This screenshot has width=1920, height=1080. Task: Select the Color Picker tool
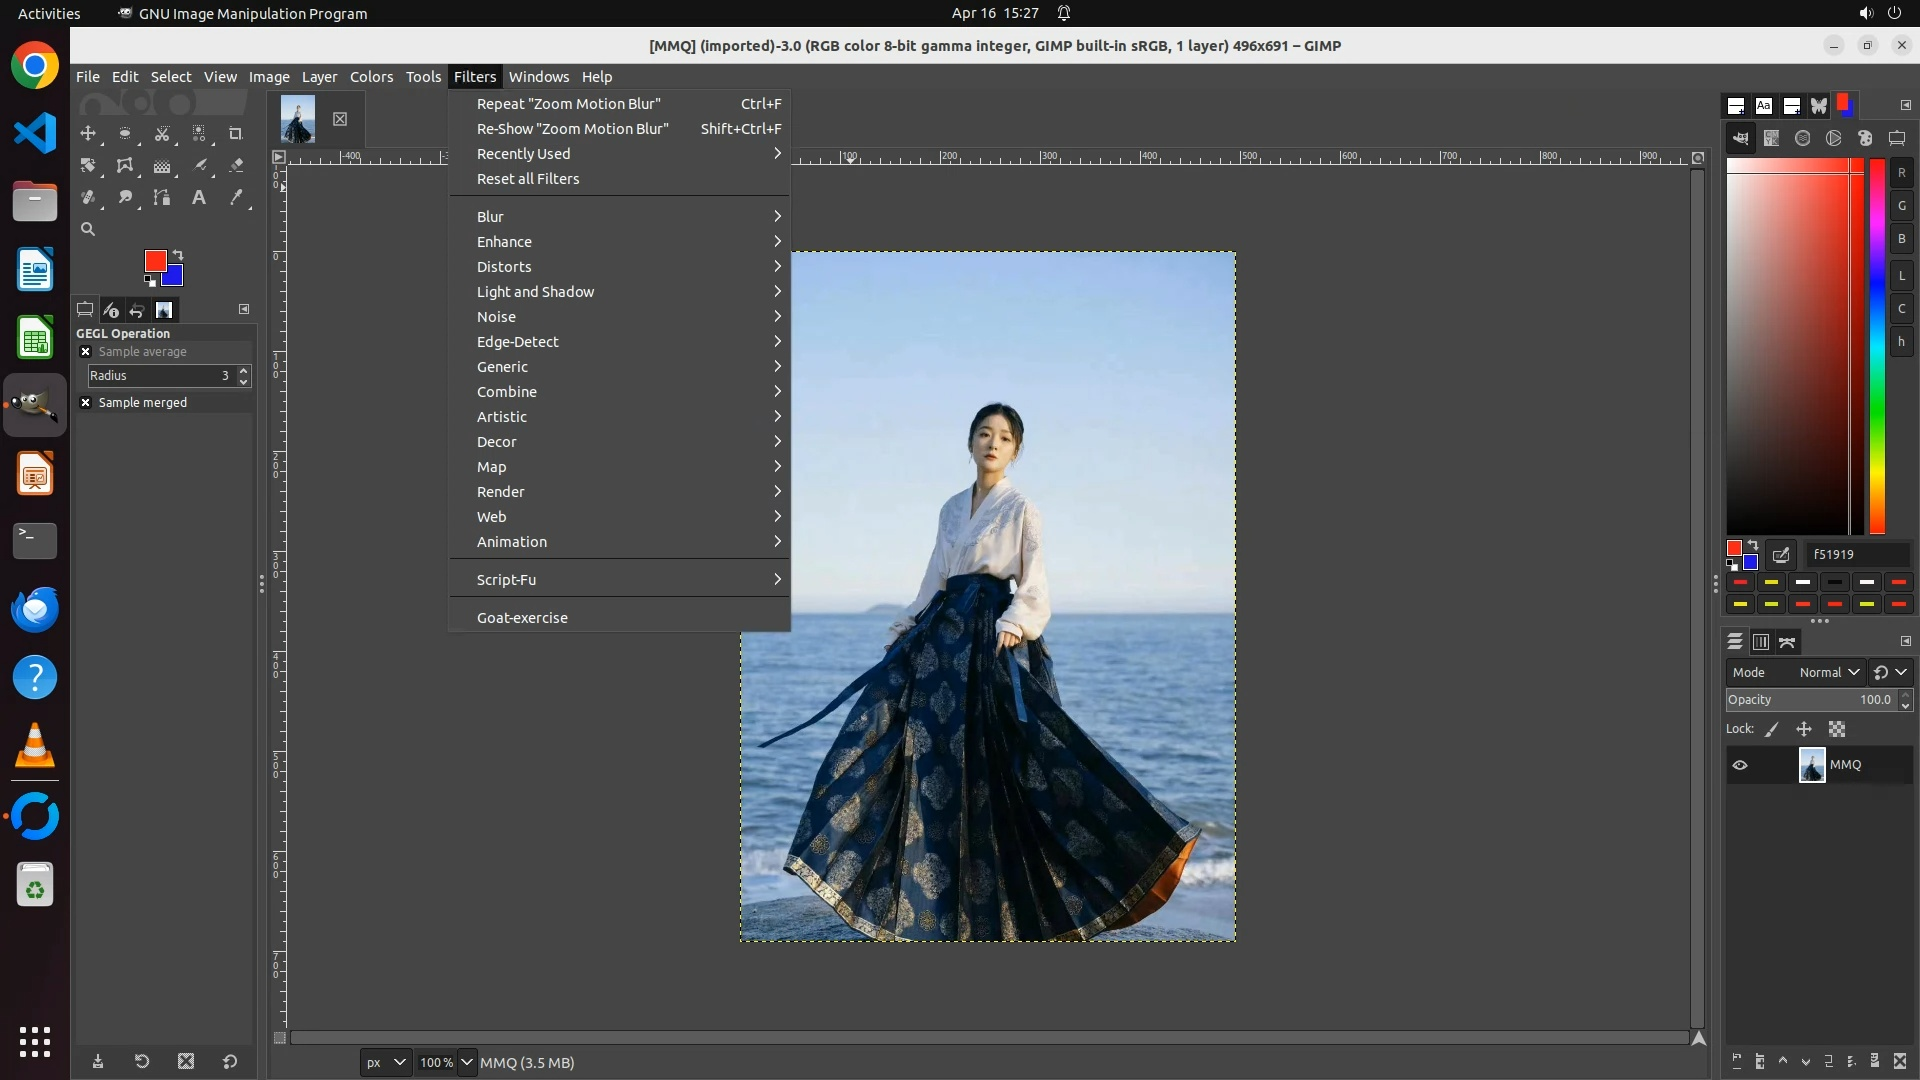click(x=236, y=198)
